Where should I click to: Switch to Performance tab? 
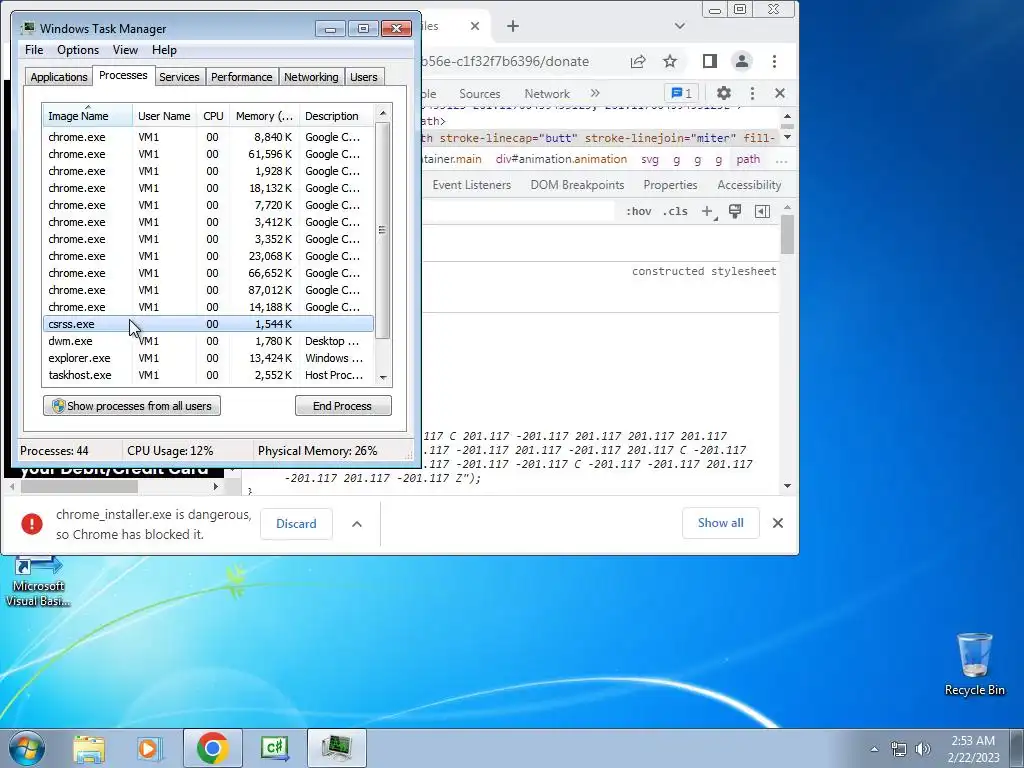(x=241, y=77)
